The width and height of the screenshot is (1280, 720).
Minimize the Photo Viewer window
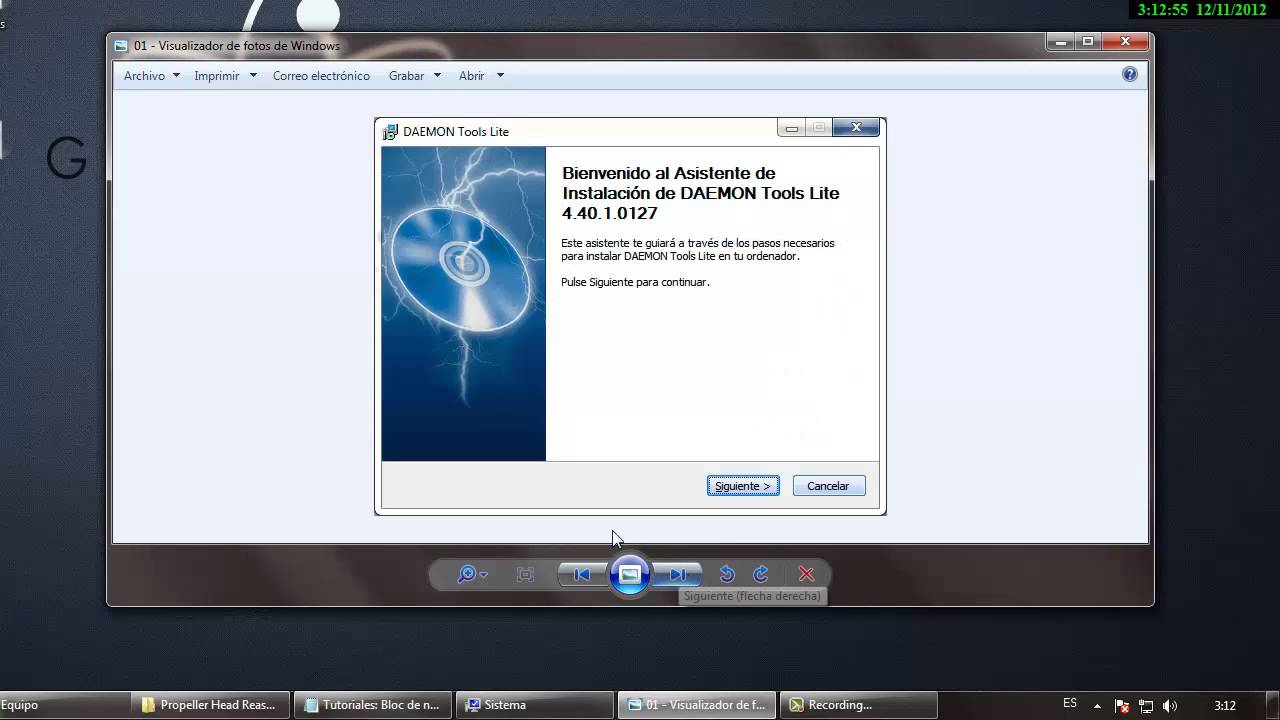point(1061,41)
